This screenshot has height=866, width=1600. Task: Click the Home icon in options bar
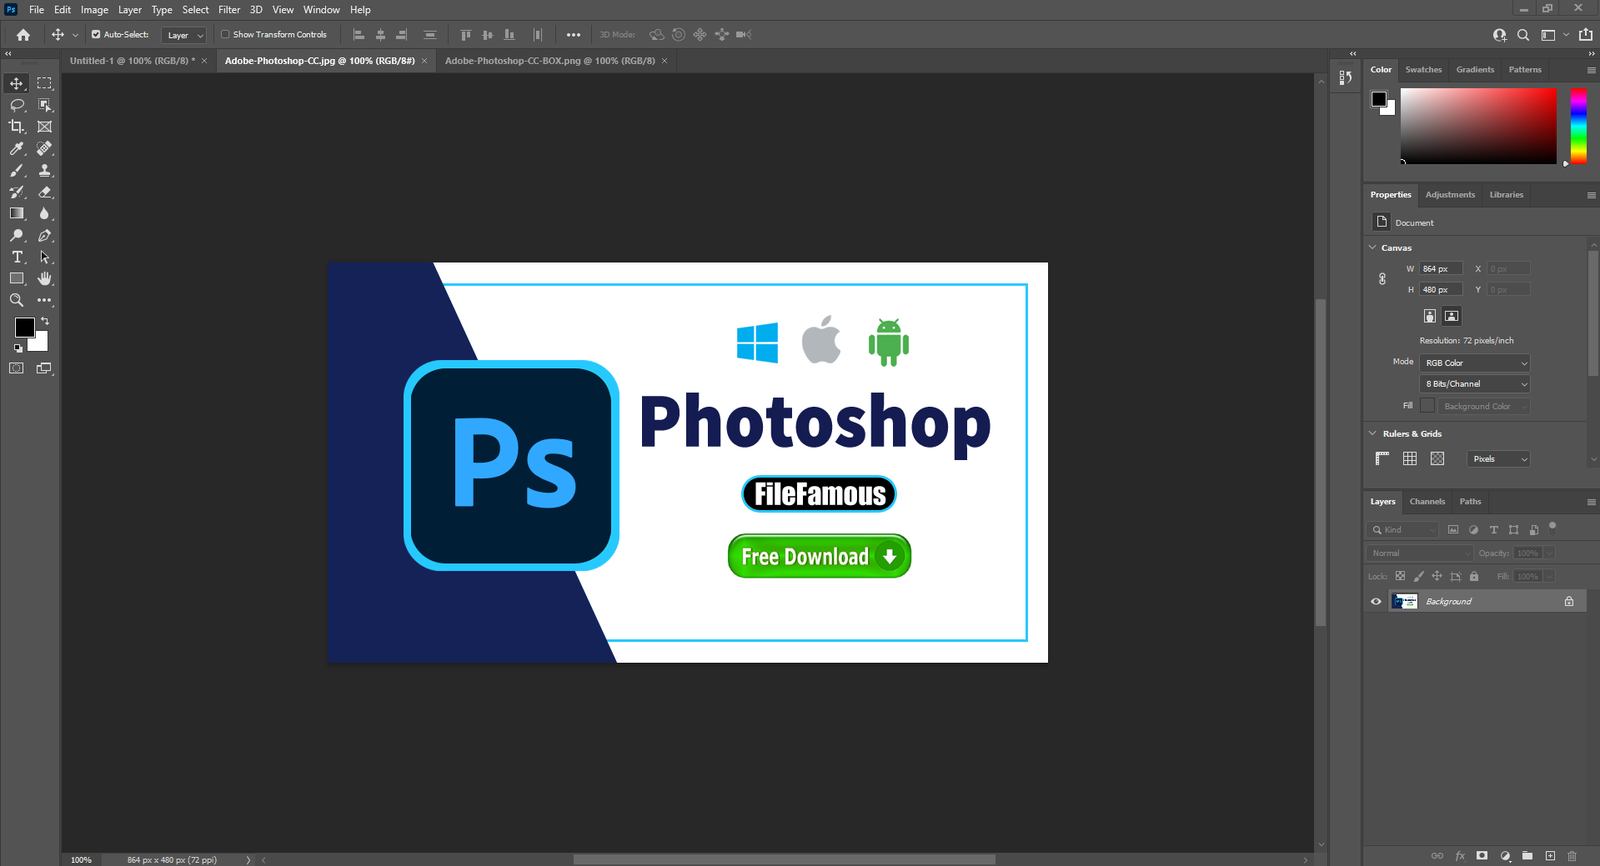(23, 35)
